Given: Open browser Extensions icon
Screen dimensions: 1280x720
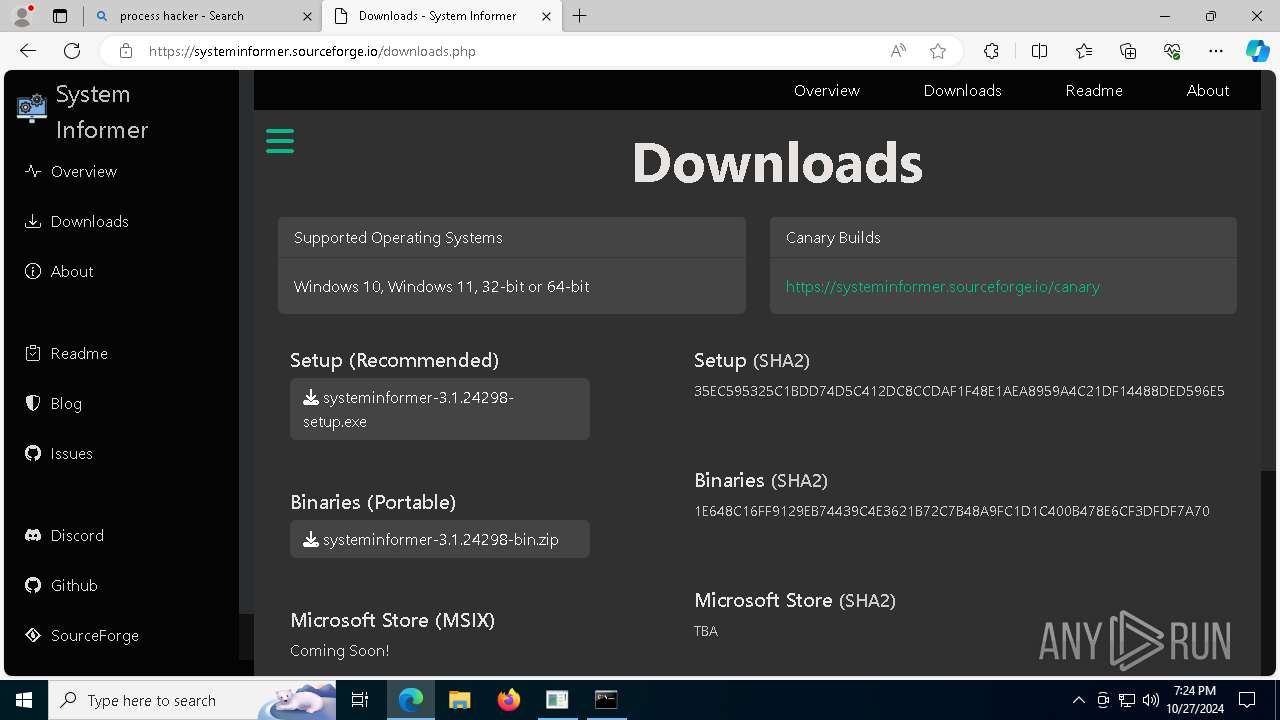Looking at the screenshot, I should (991, 51).
